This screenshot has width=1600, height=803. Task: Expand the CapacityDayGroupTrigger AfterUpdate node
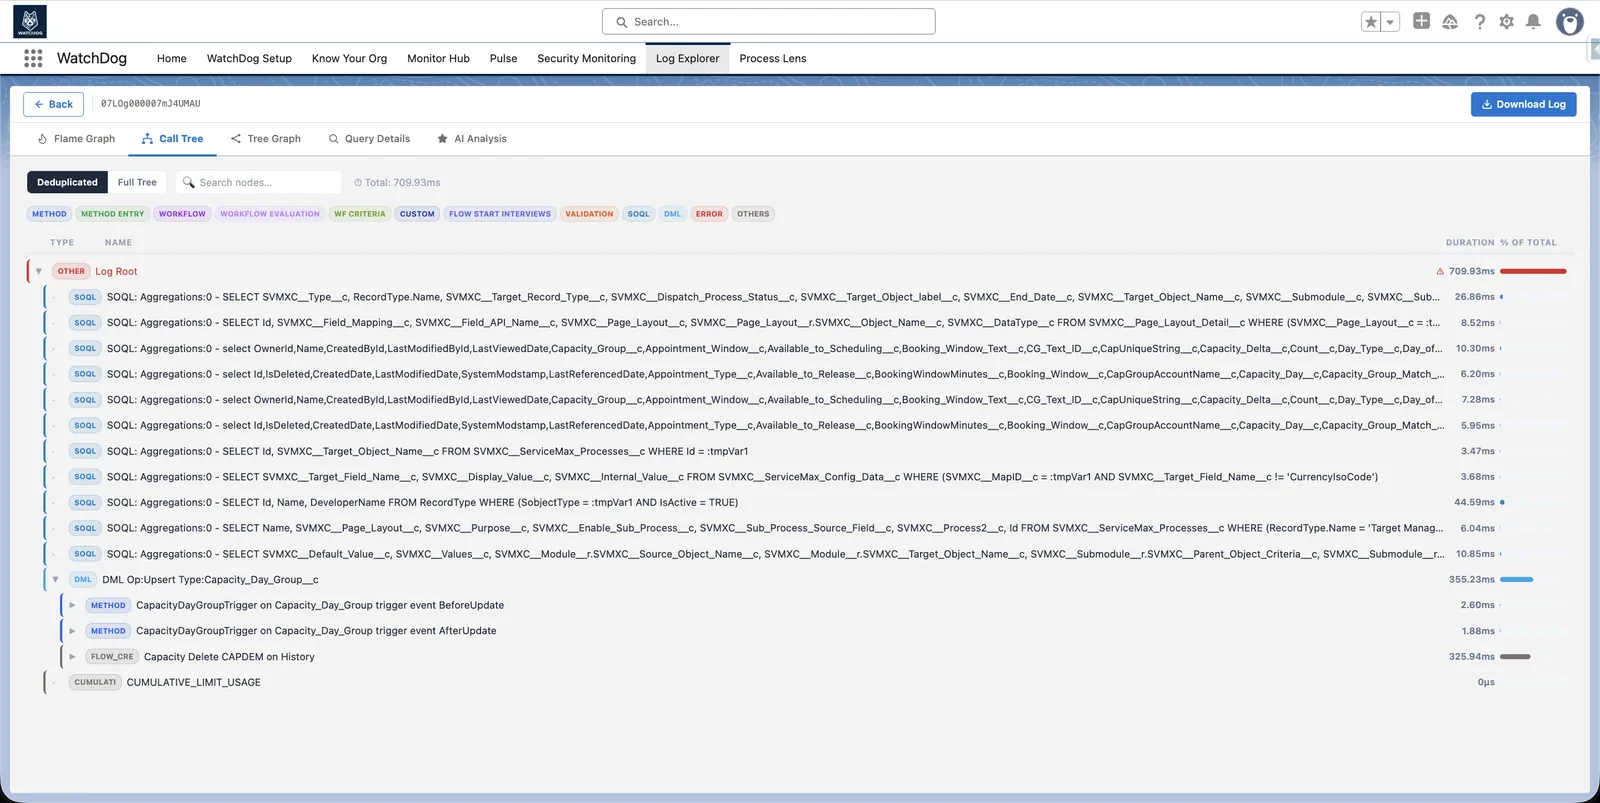coord(72,631)
